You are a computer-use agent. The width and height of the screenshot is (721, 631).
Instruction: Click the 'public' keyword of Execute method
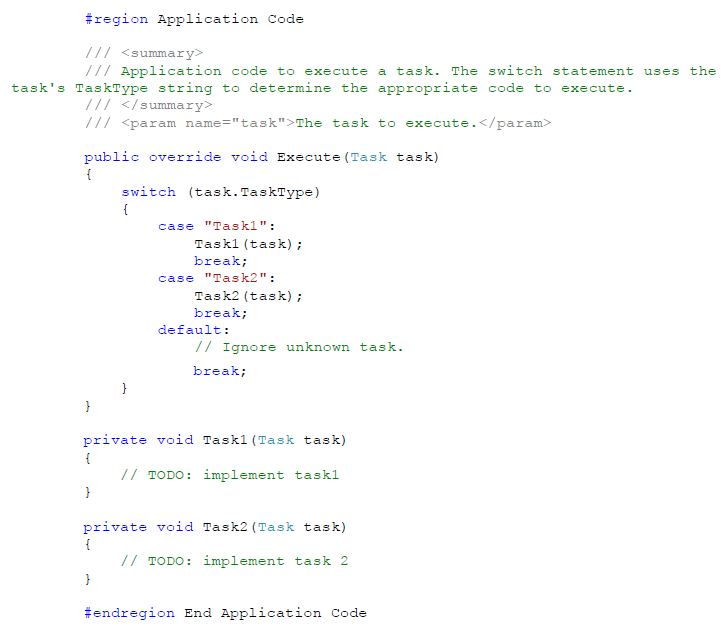tap(111, 157)
